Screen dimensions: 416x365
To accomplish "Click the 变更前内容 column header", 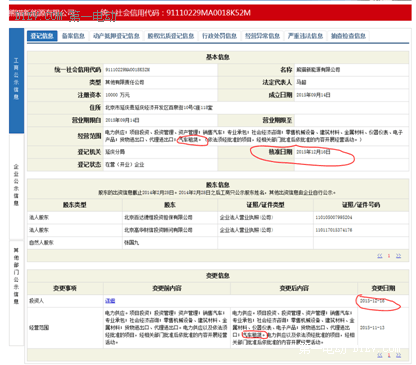I will click(x=167, y=288).
